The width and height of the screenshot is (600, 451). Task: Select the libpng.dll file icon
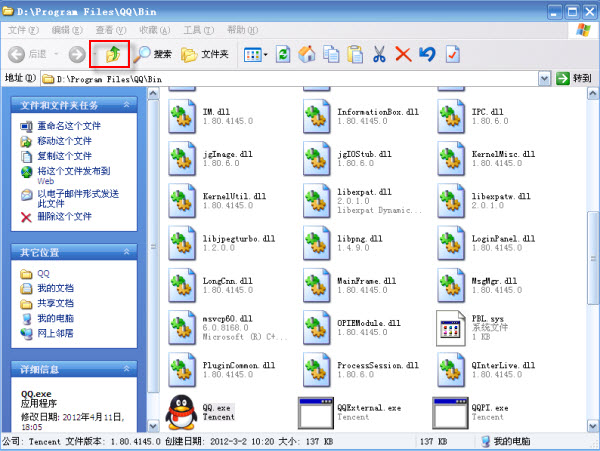click(316, 243)
